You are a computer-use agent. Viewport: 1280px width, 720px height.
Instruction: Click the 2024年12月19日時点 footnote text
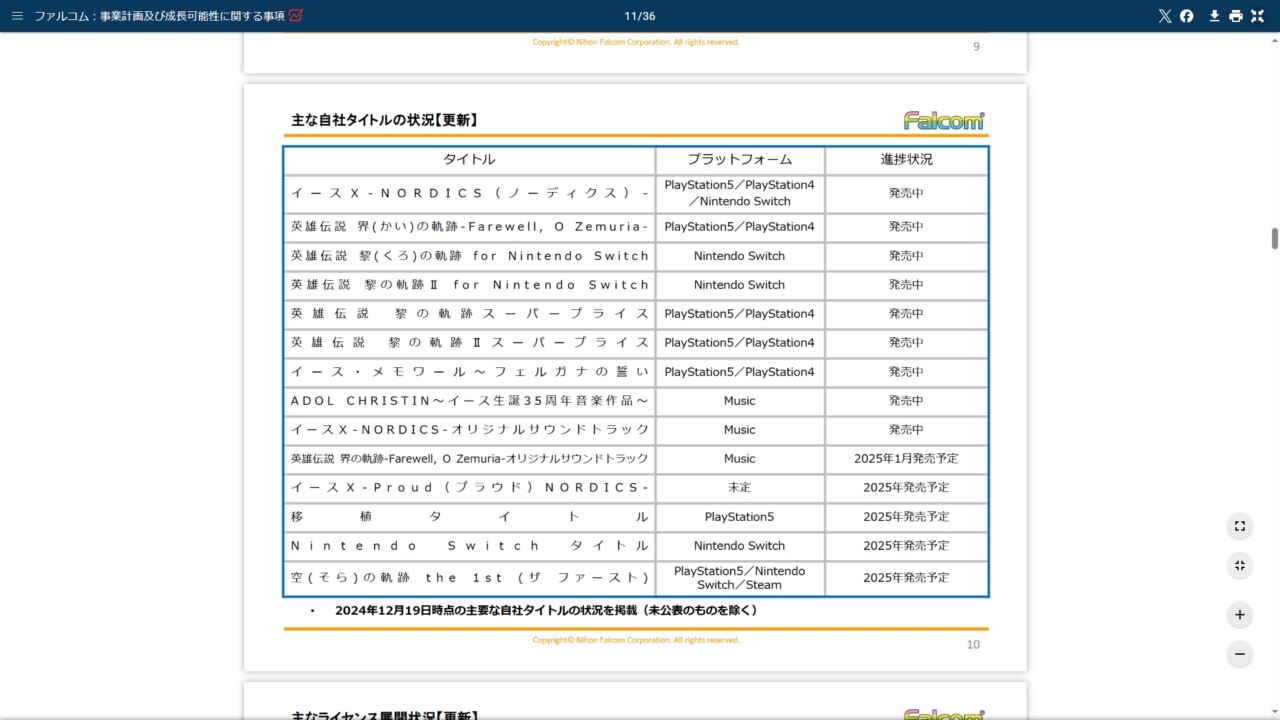tap(546, 610)
